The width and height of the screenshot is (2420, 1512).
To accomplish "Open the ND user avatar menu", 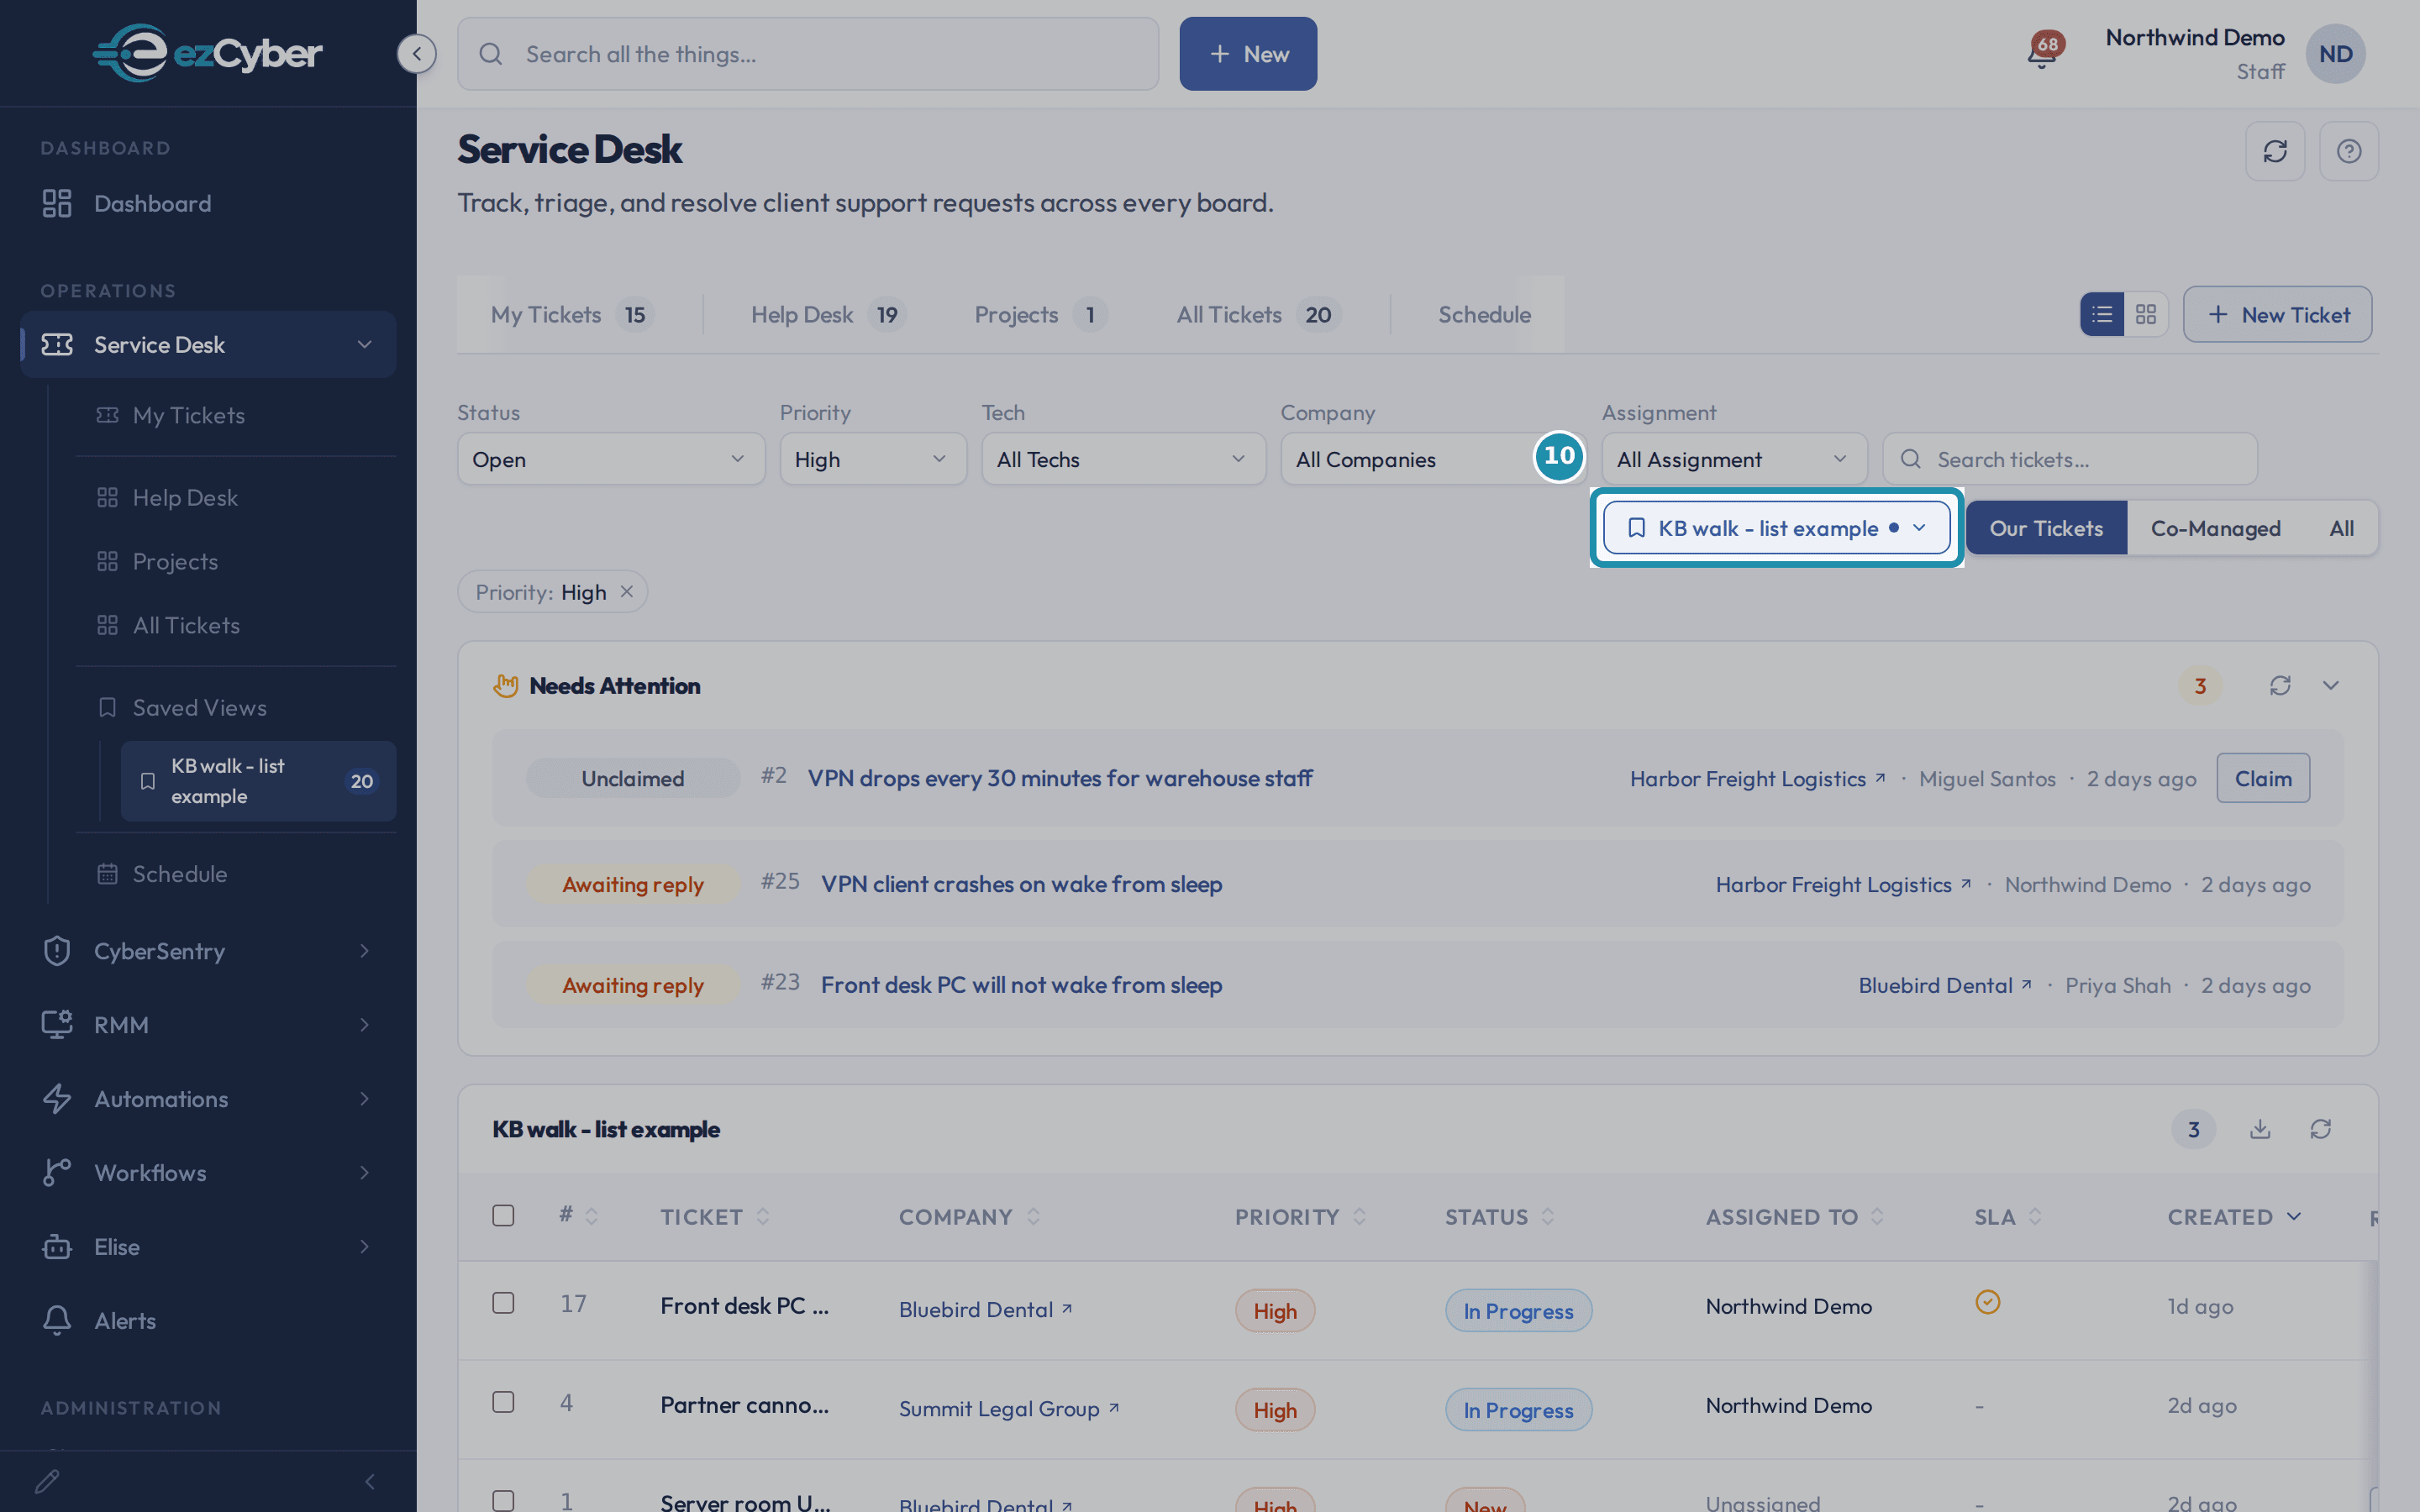I will point(2335,54).
